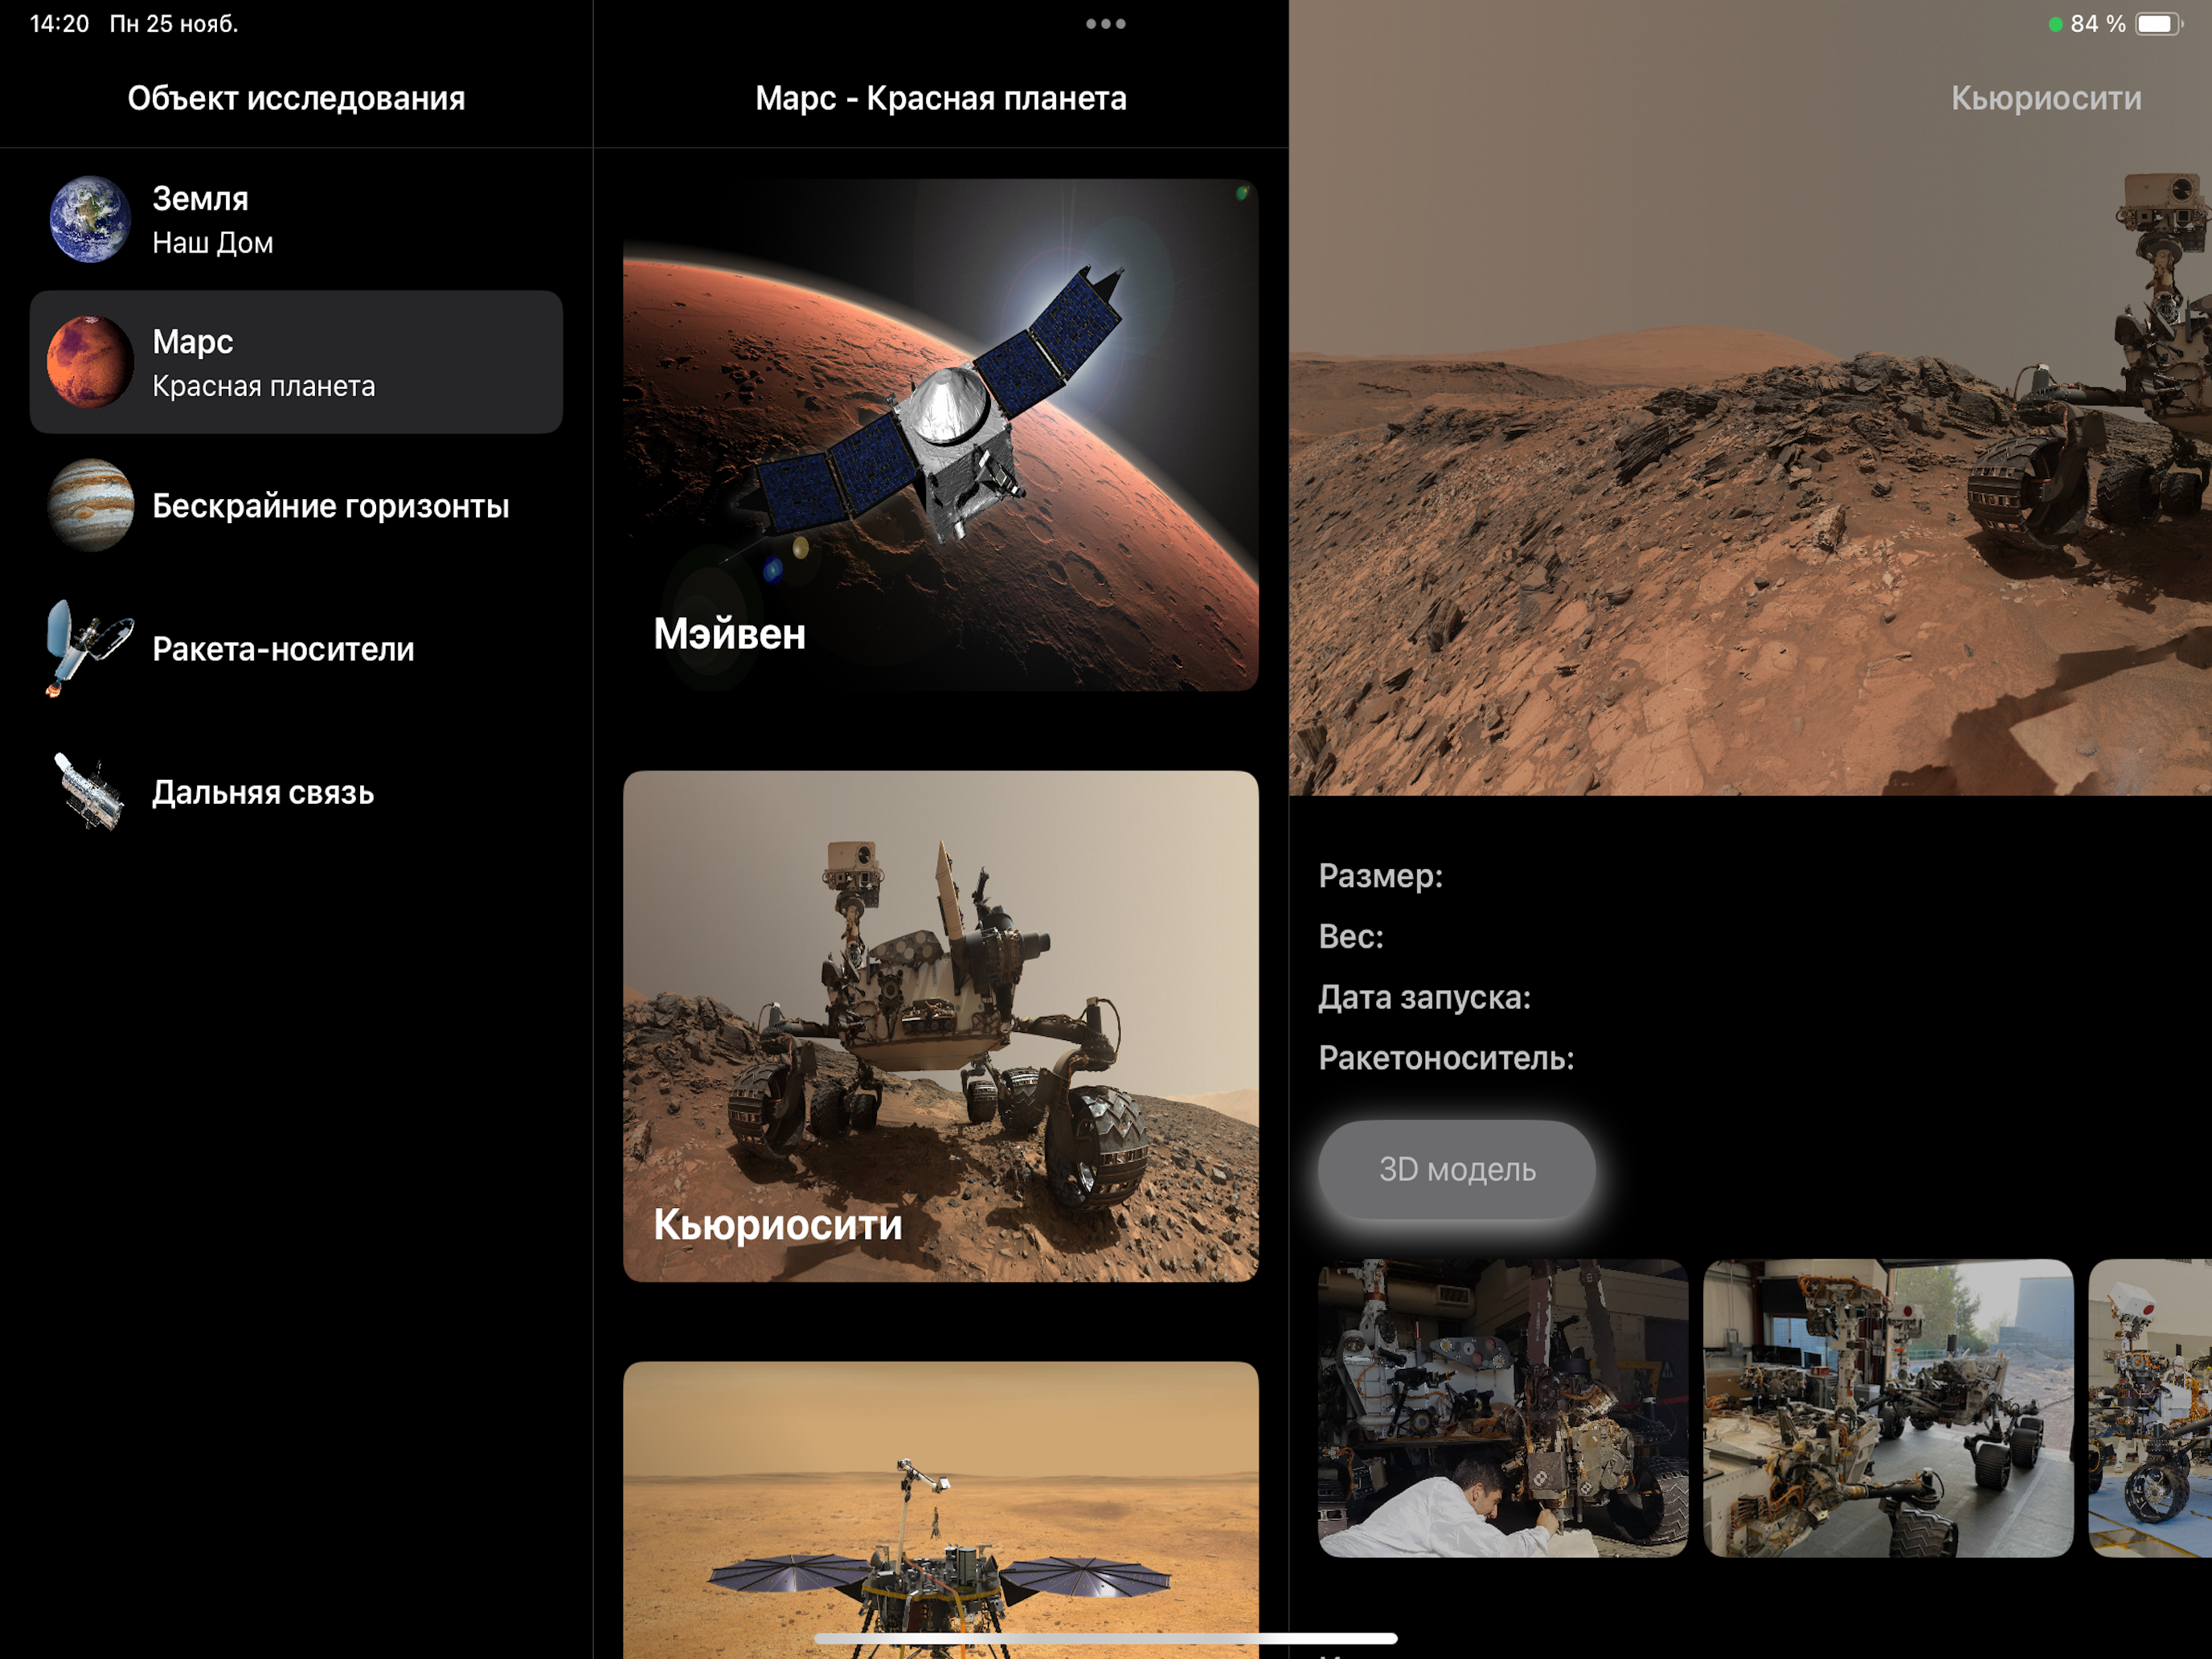Tap the home indicator bar
This screenshot has height=1659, width=2212.
point(1106,1638)
